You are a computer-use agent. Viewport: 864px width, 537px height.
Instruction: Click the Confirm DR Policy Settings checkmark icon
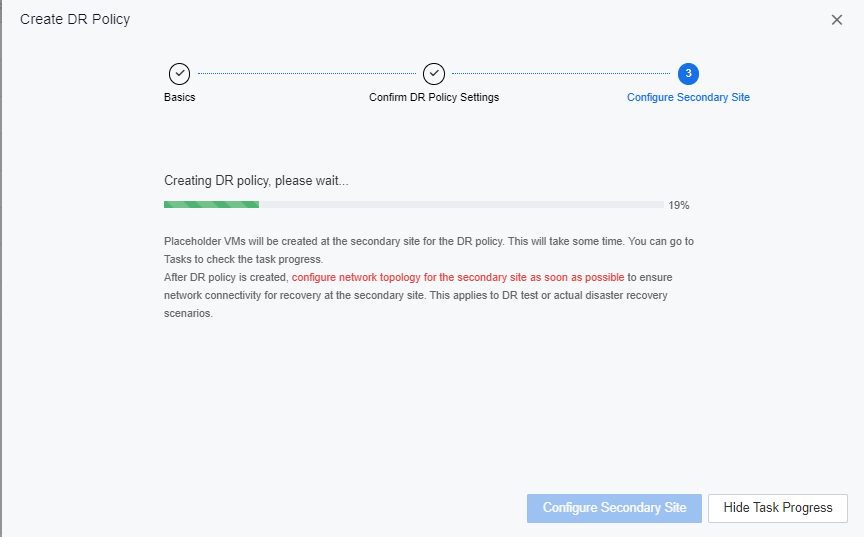pos(433,73)
